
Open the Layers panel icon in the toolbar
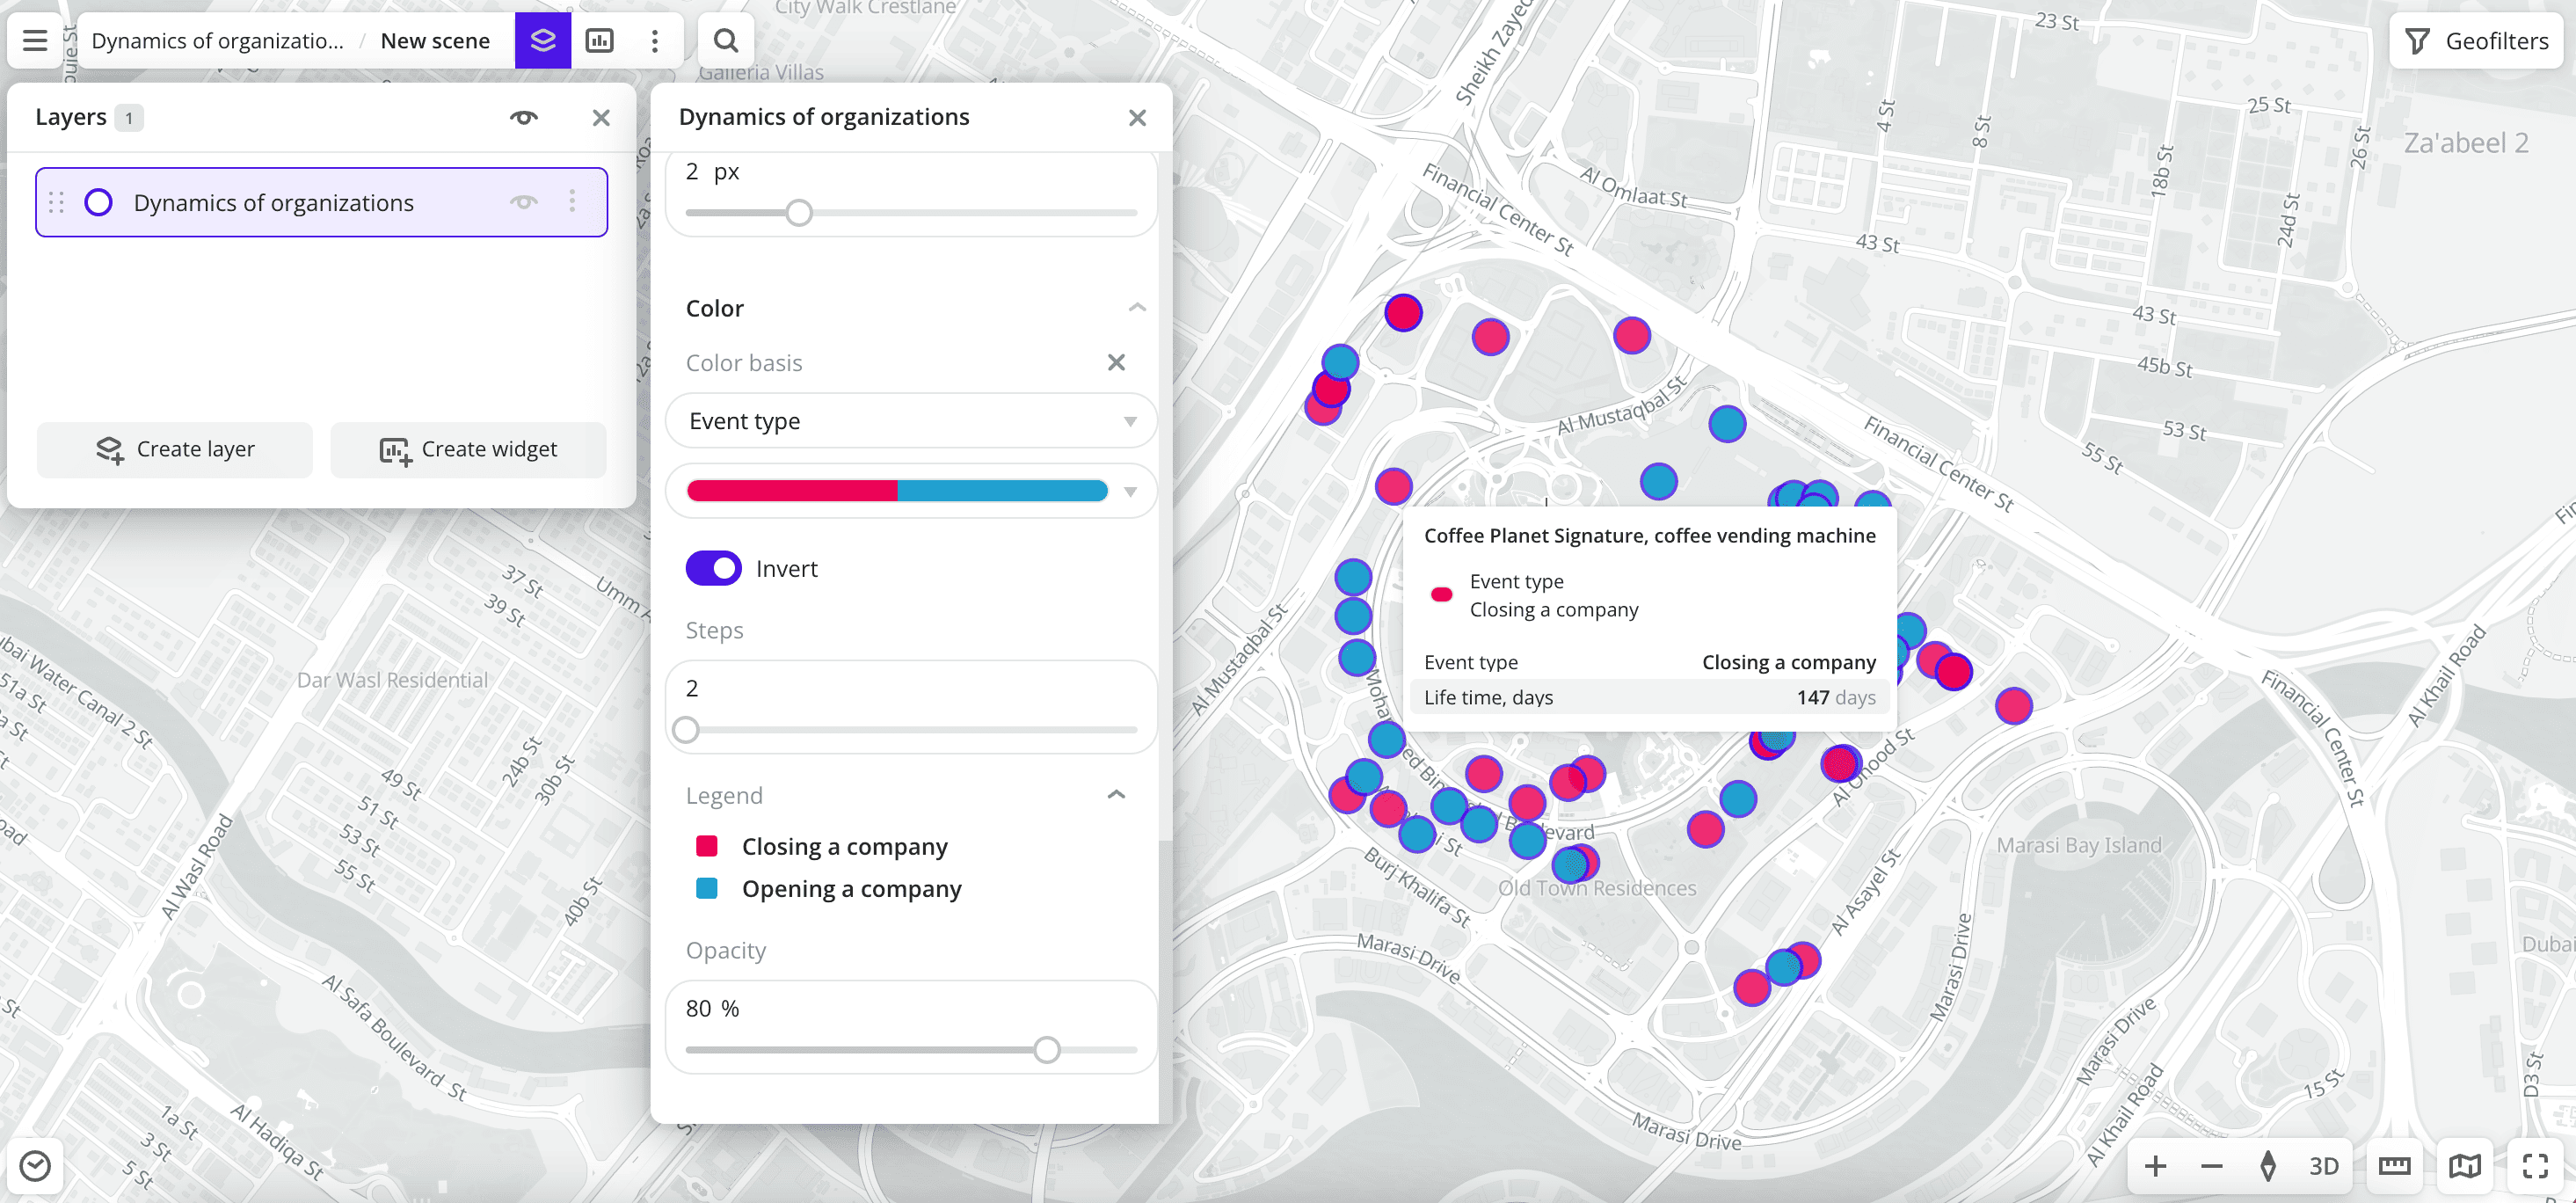click(543, 40)
